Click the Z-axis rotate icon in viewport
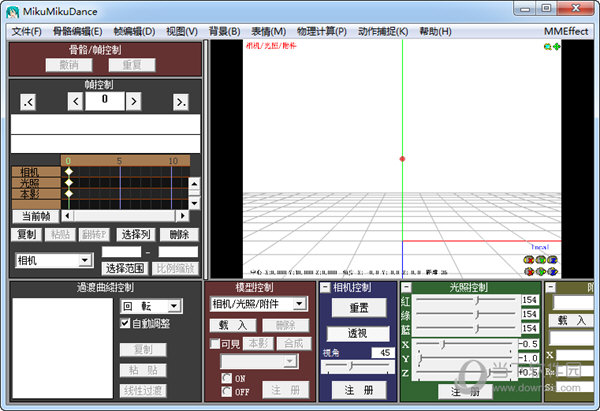The width and height of the screenshot is (600, 411). (x=552, y=260)
